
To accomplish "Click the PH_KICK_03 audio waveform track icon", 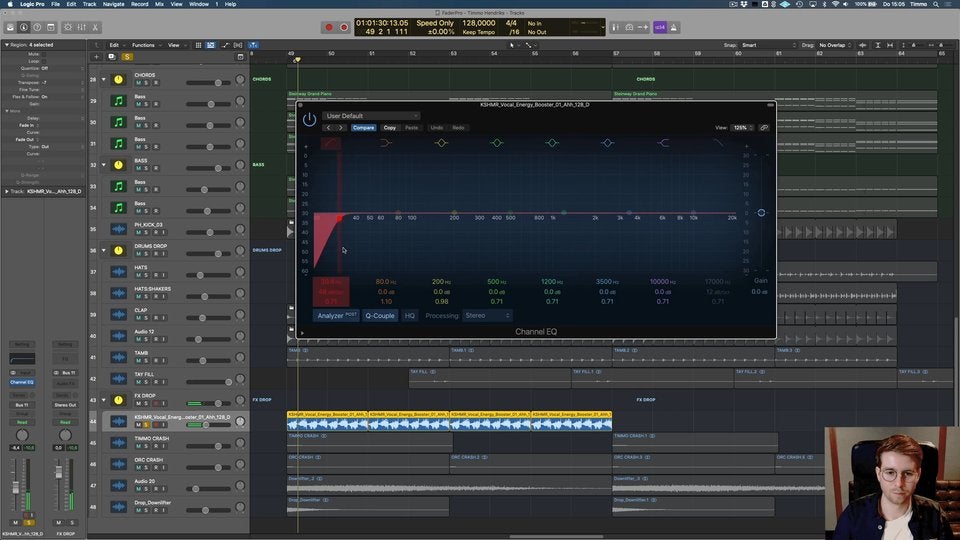I will [118, 229].
